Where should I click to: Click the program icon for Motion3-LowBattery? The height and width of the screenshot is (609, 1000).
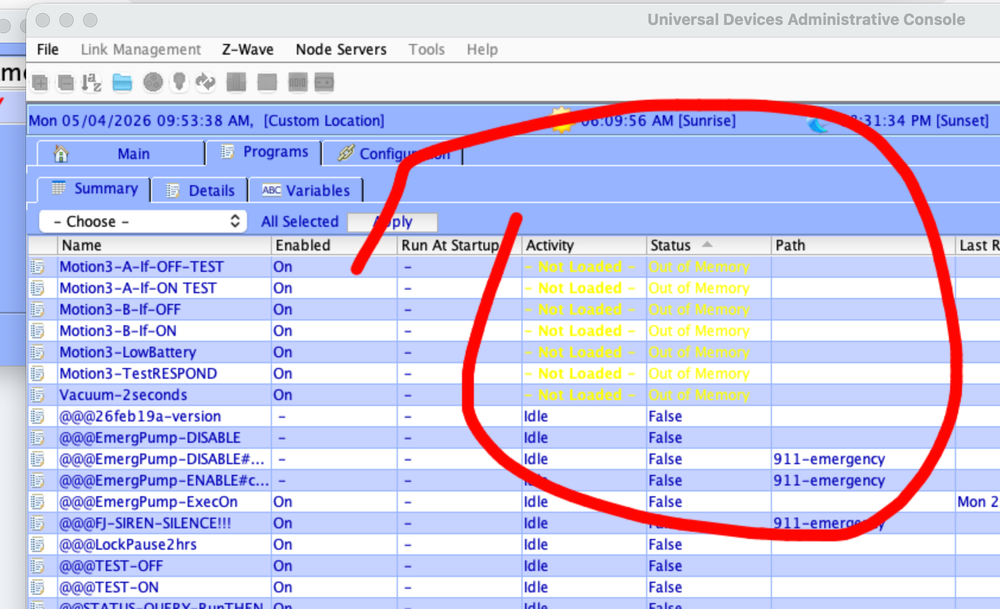pos(38,352)
